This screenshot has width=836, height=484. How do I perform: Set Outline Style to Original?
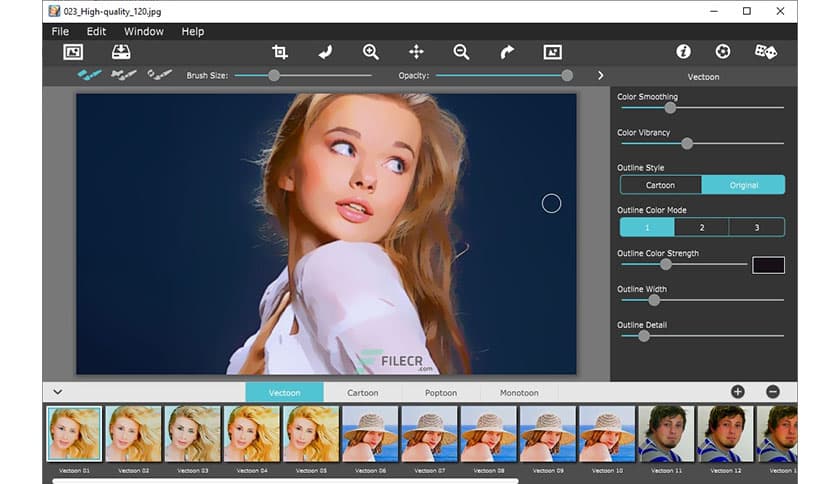click(x=743, y=185)
